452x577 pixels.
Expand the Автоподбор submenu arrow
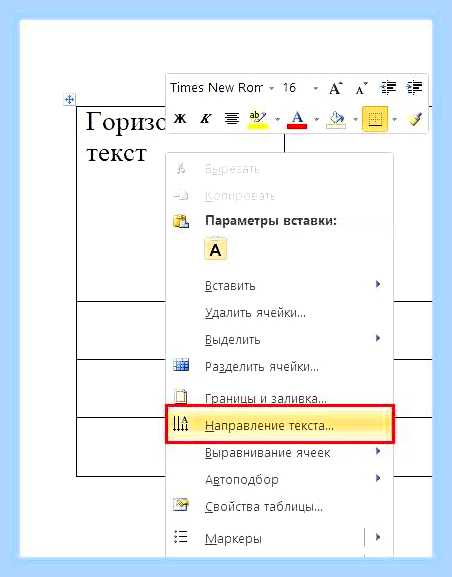coord(378,478)
